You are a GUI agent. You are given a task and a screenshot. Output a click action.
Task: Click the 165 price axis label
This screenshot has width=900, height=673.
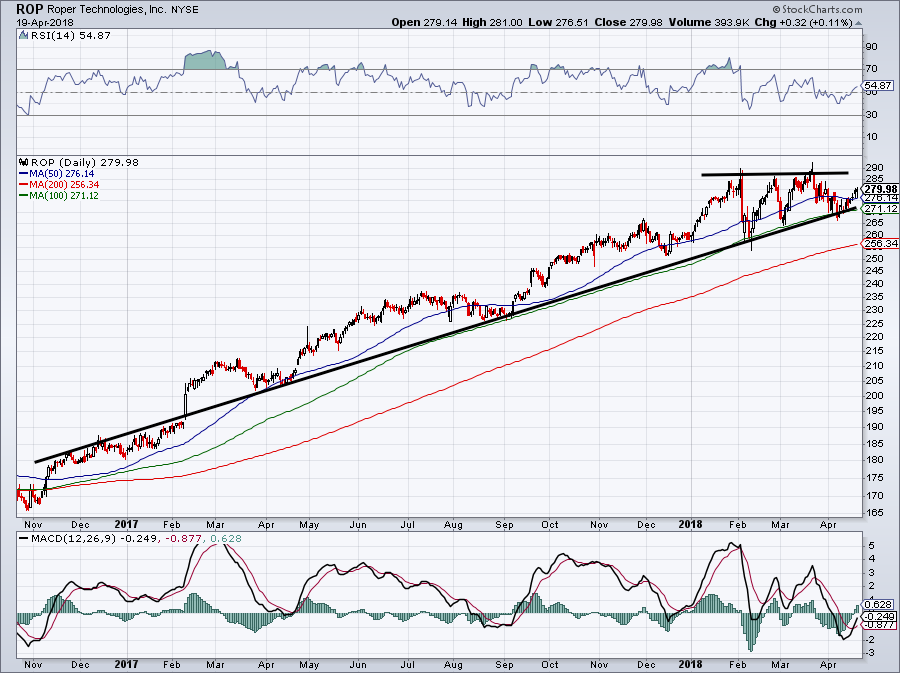click(x=874, y=512)
